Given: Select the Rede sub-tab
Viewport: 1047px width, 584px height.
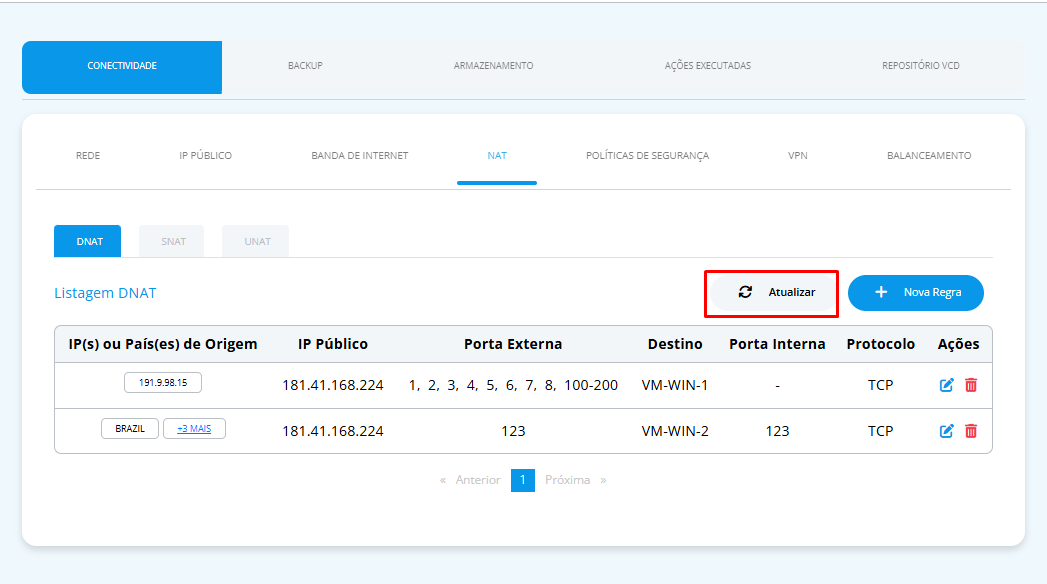Looking at the screenshot, I should [x=88, y=156].
